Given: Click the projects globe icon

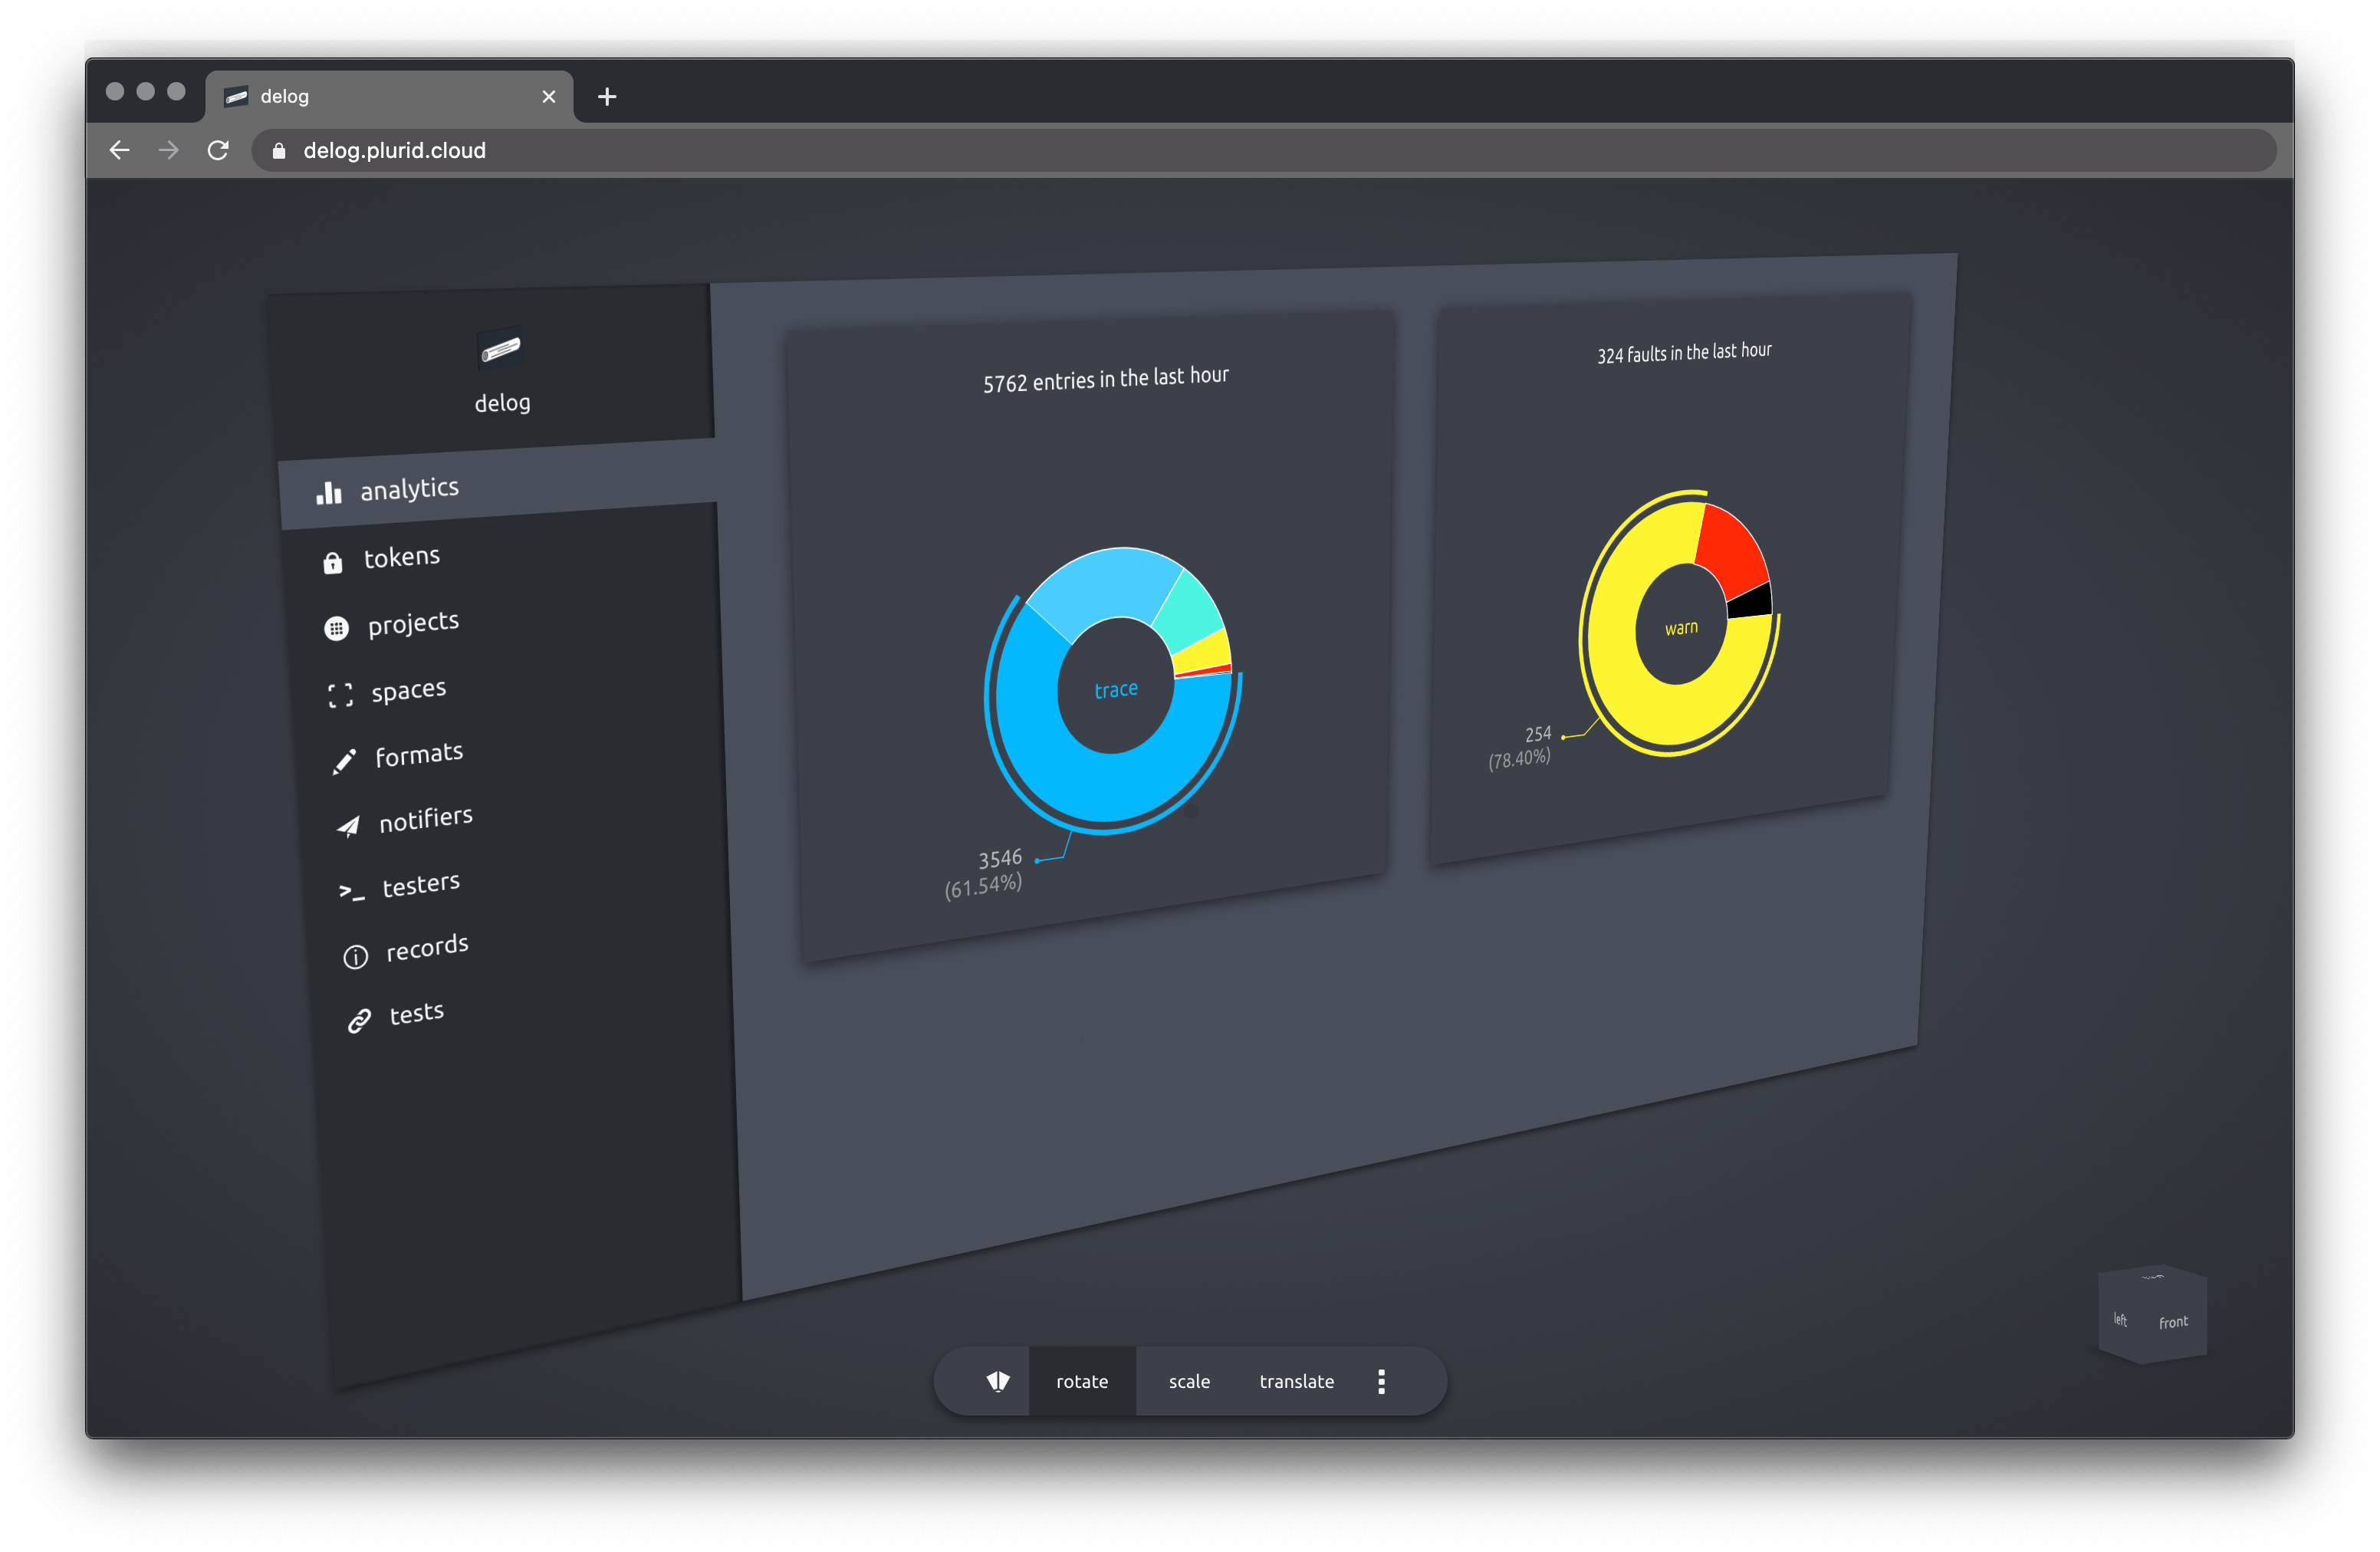Looking at the screenshot, I should [x=336, y=628].
